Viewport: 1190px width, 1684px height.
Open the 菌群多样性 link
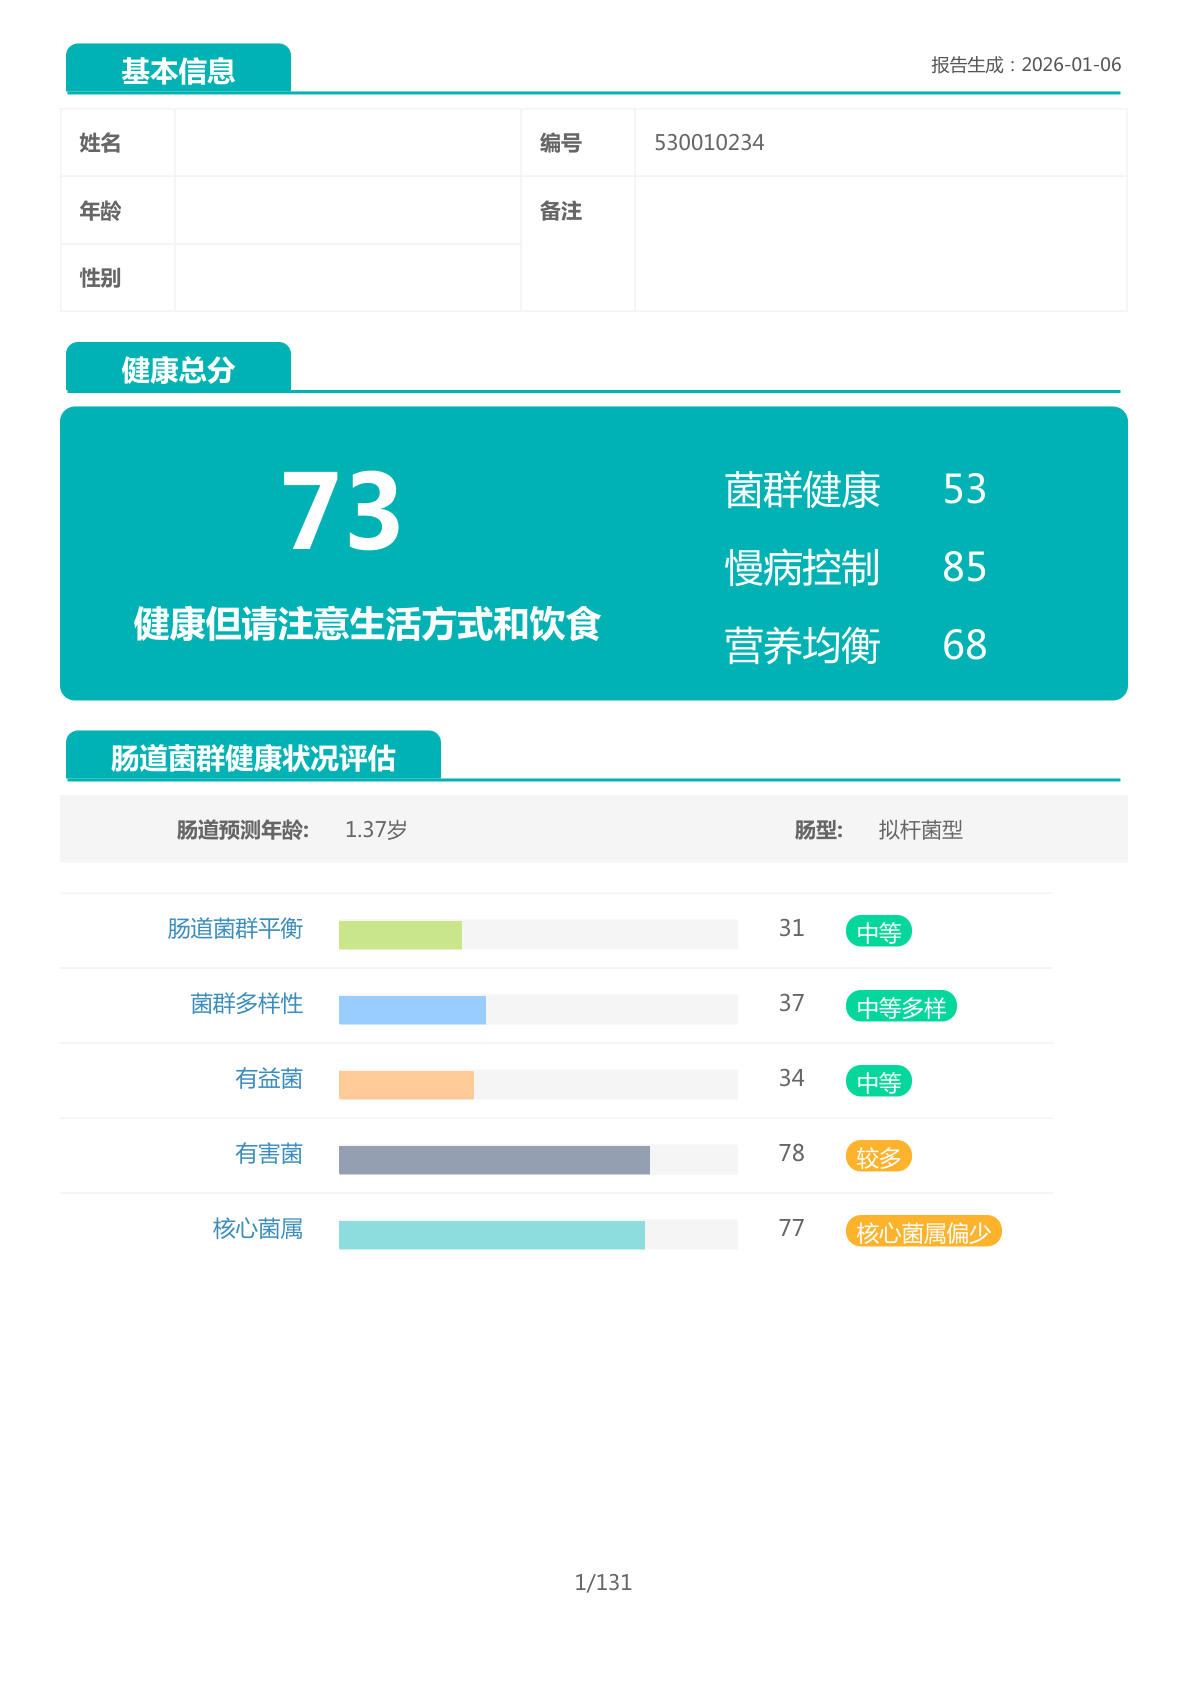247,1004
